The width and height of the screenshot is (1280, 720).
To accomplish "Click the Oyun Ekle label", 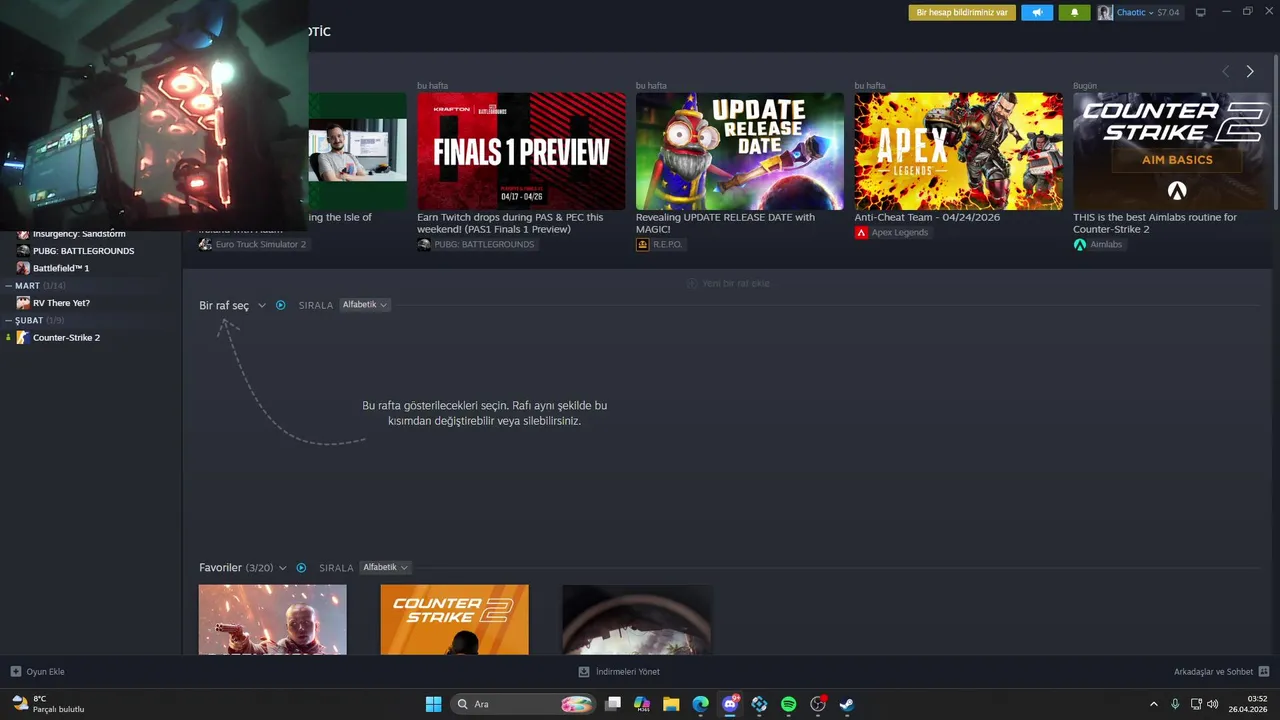I will [45, 672].
